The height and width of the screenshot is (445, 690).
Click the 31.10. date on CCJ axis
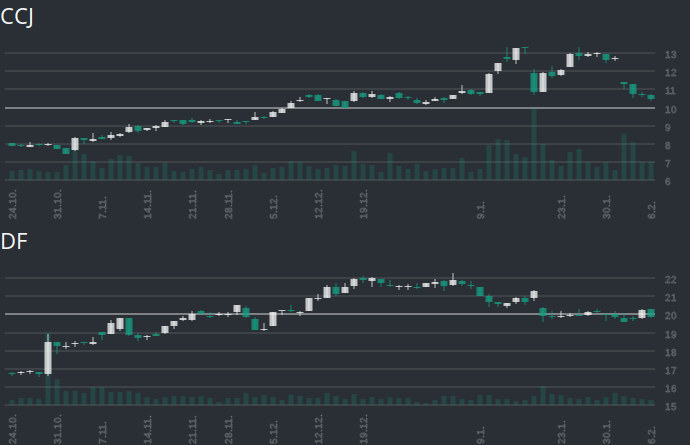57,205
